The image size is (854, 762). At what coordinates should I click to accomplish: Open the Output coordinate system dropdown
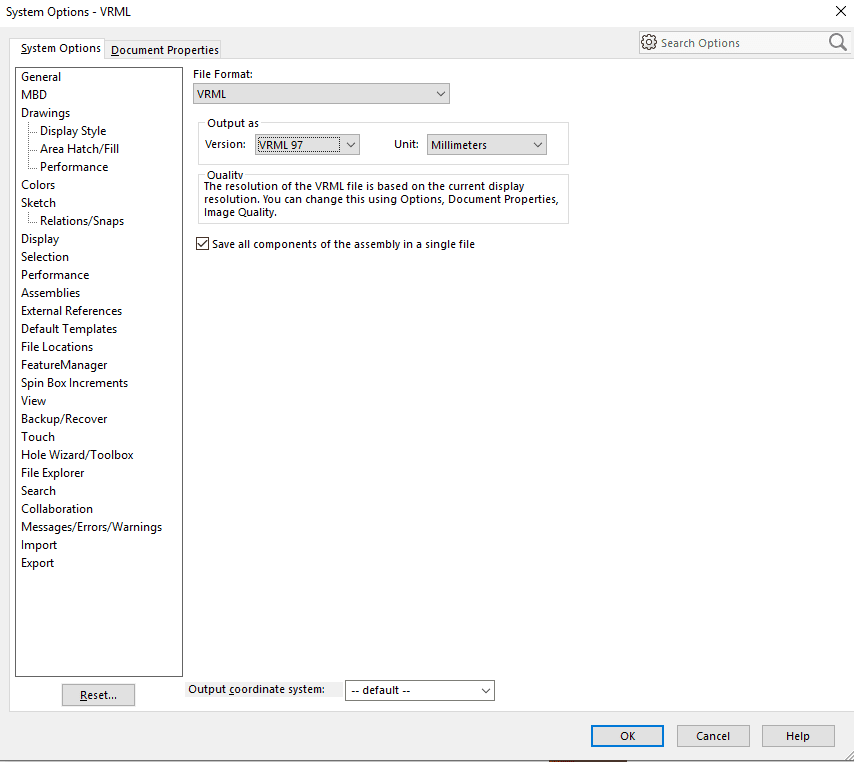pos(419,690)
